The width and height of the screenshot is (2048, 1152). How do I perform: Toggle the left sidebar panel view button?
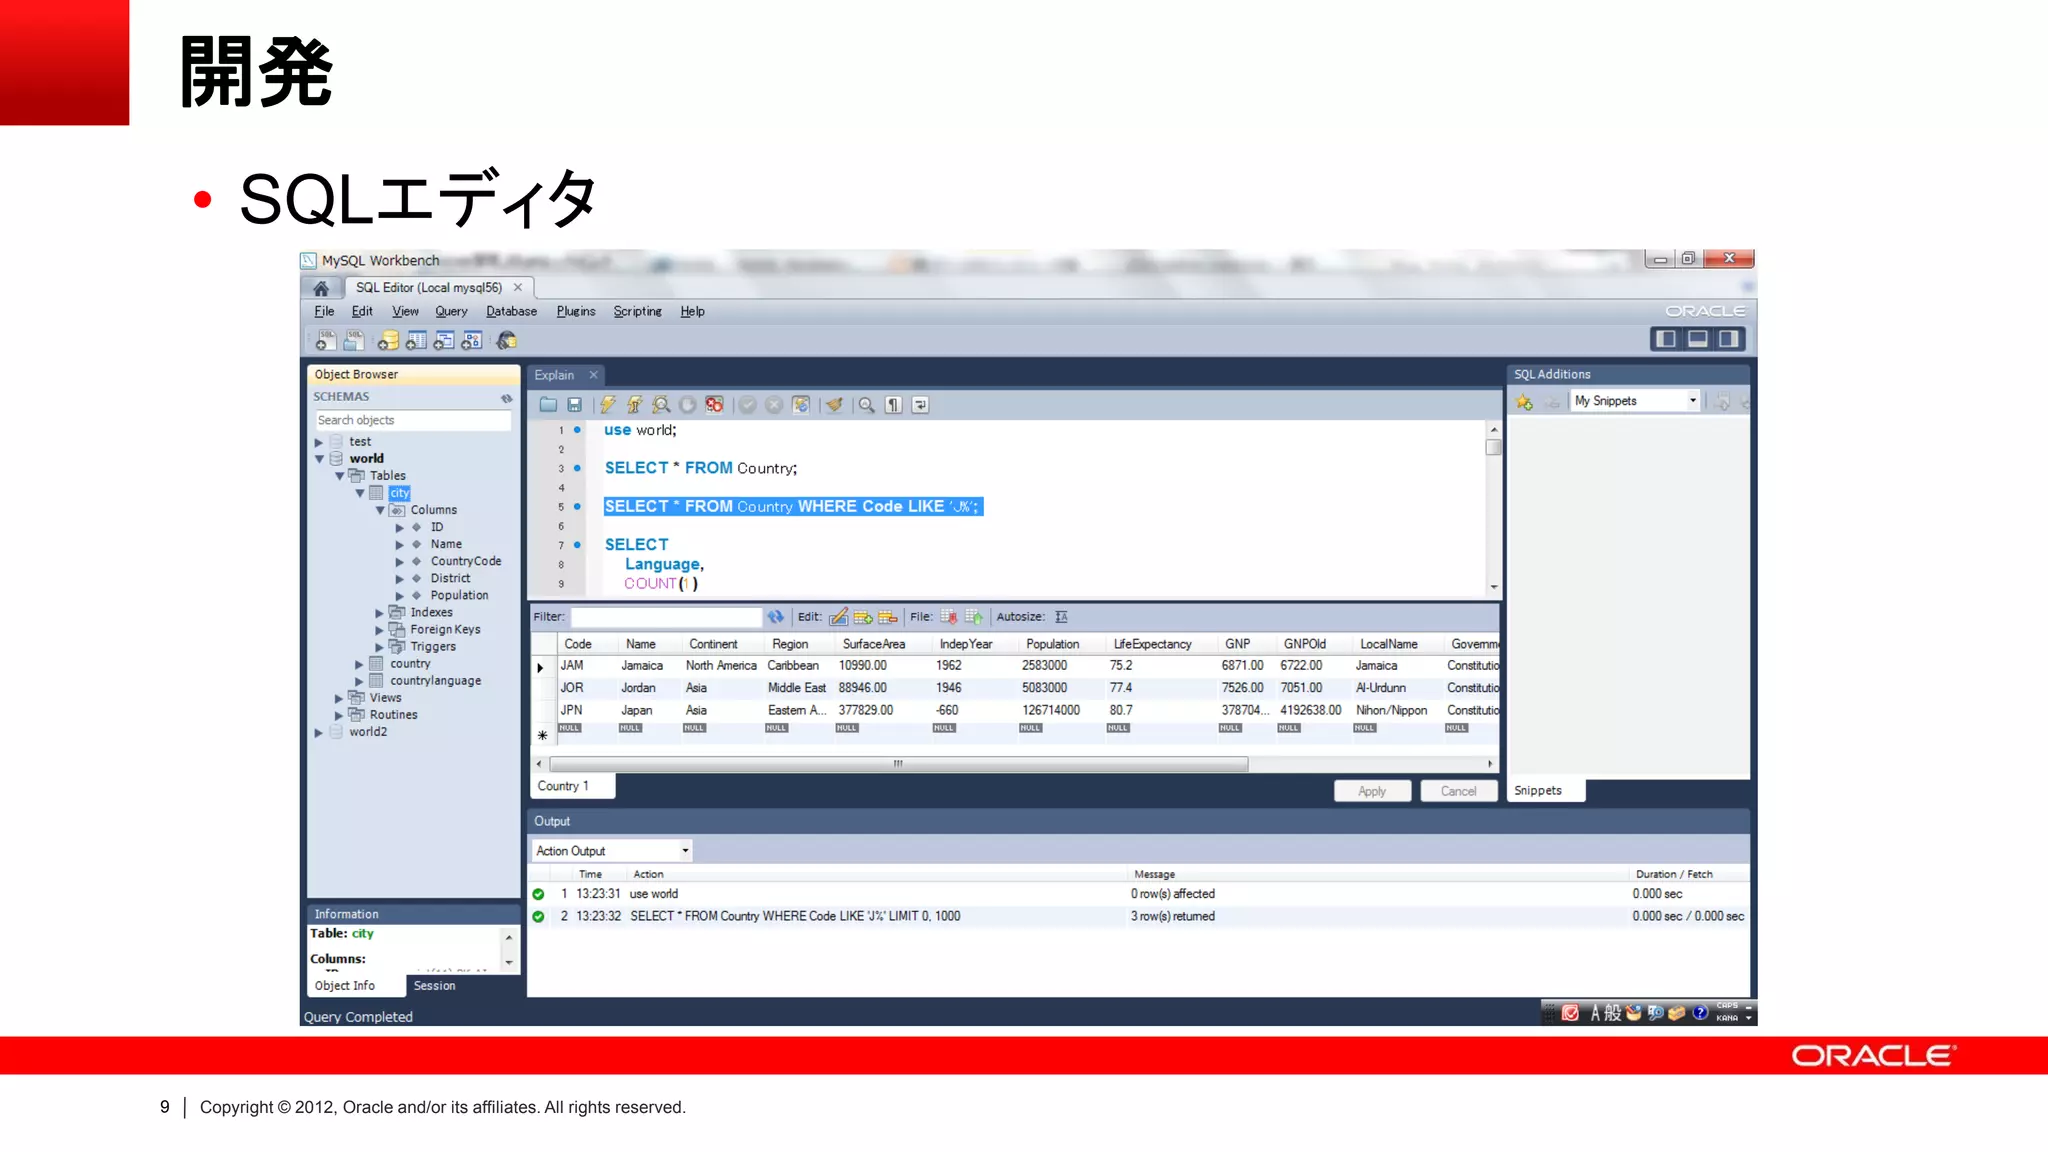point(1666,339)
